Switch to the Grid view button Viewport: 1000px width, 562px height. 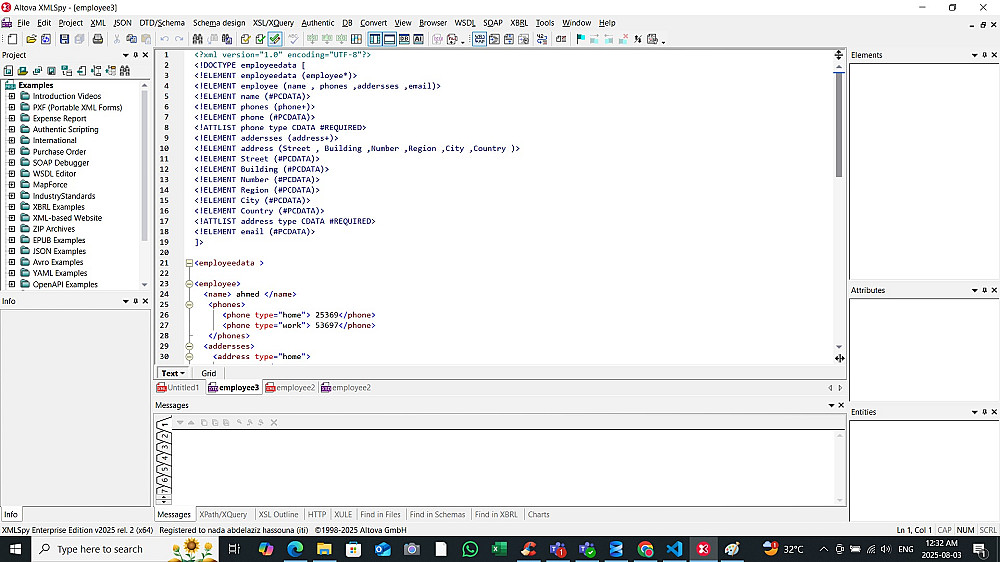208,373
